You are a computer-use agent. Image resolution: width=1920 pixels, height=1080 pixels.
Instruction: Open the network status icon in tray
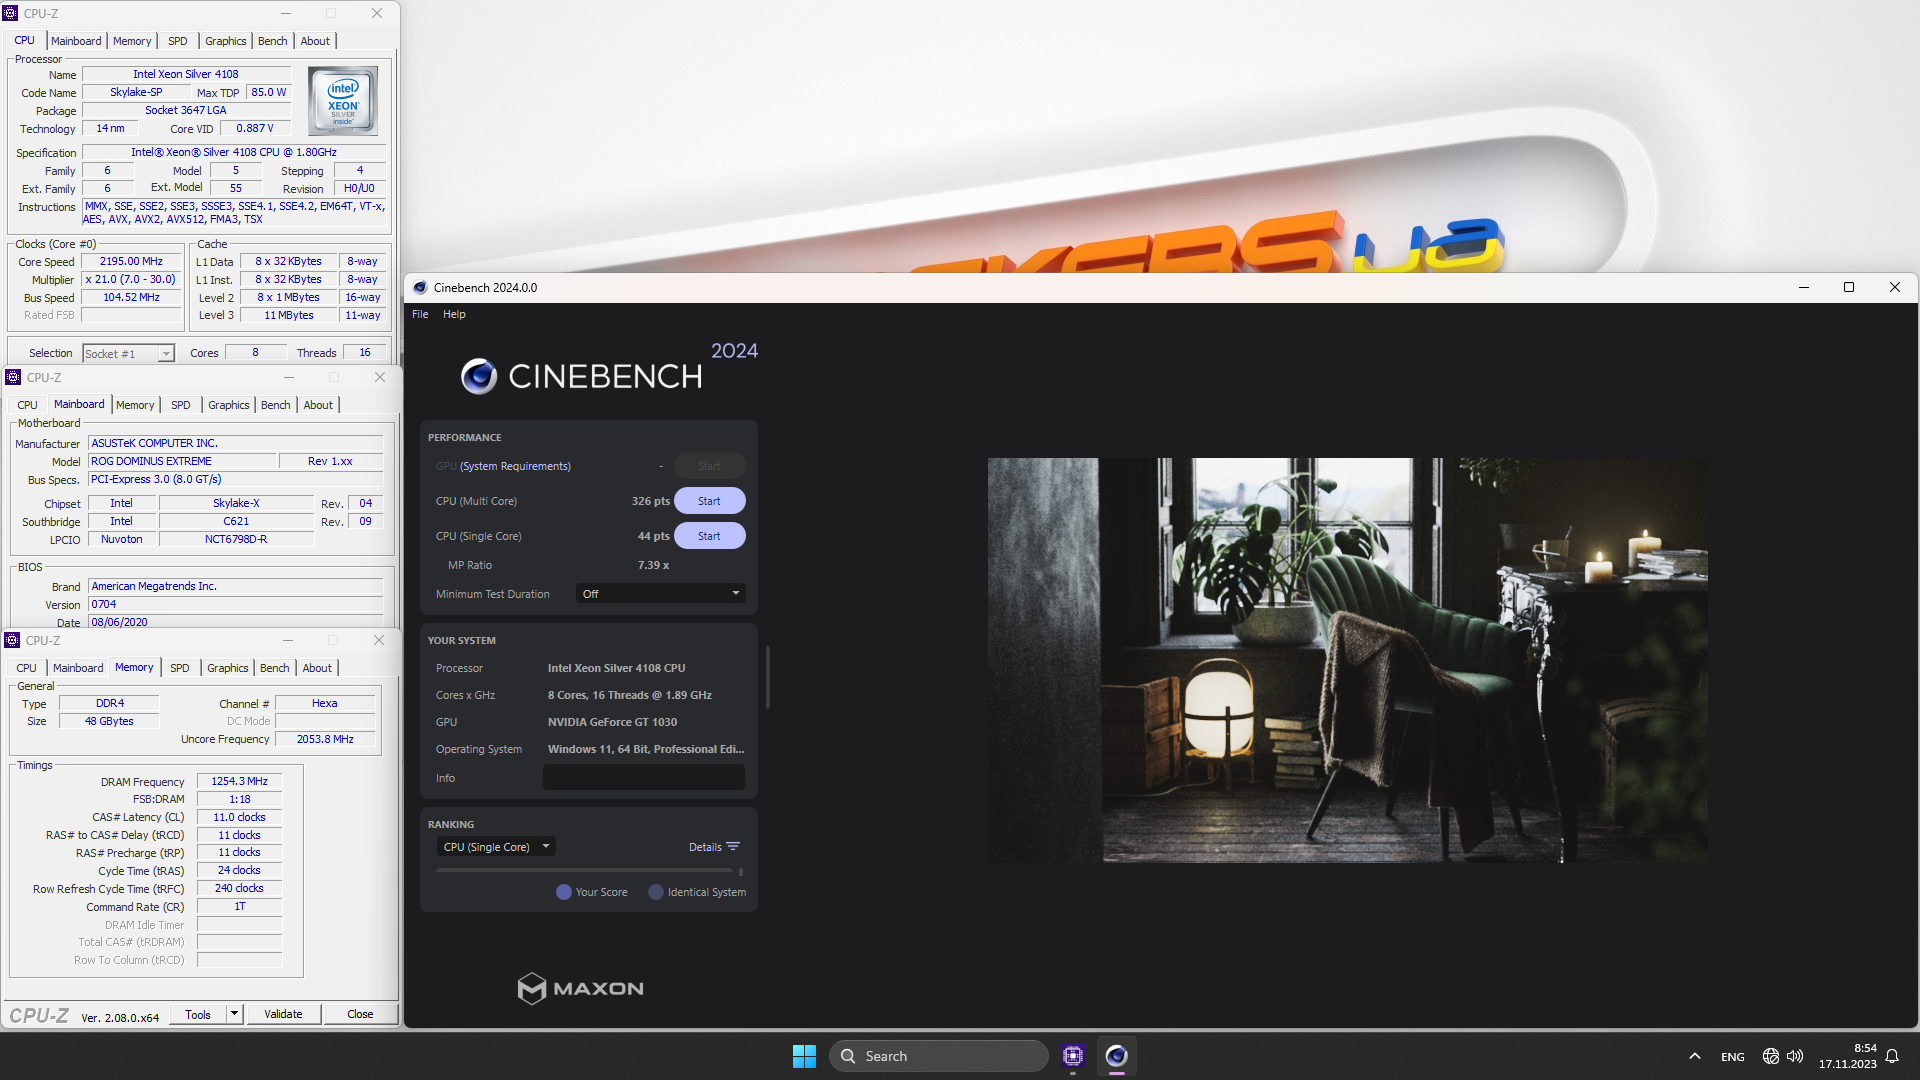point(1771,1056)
